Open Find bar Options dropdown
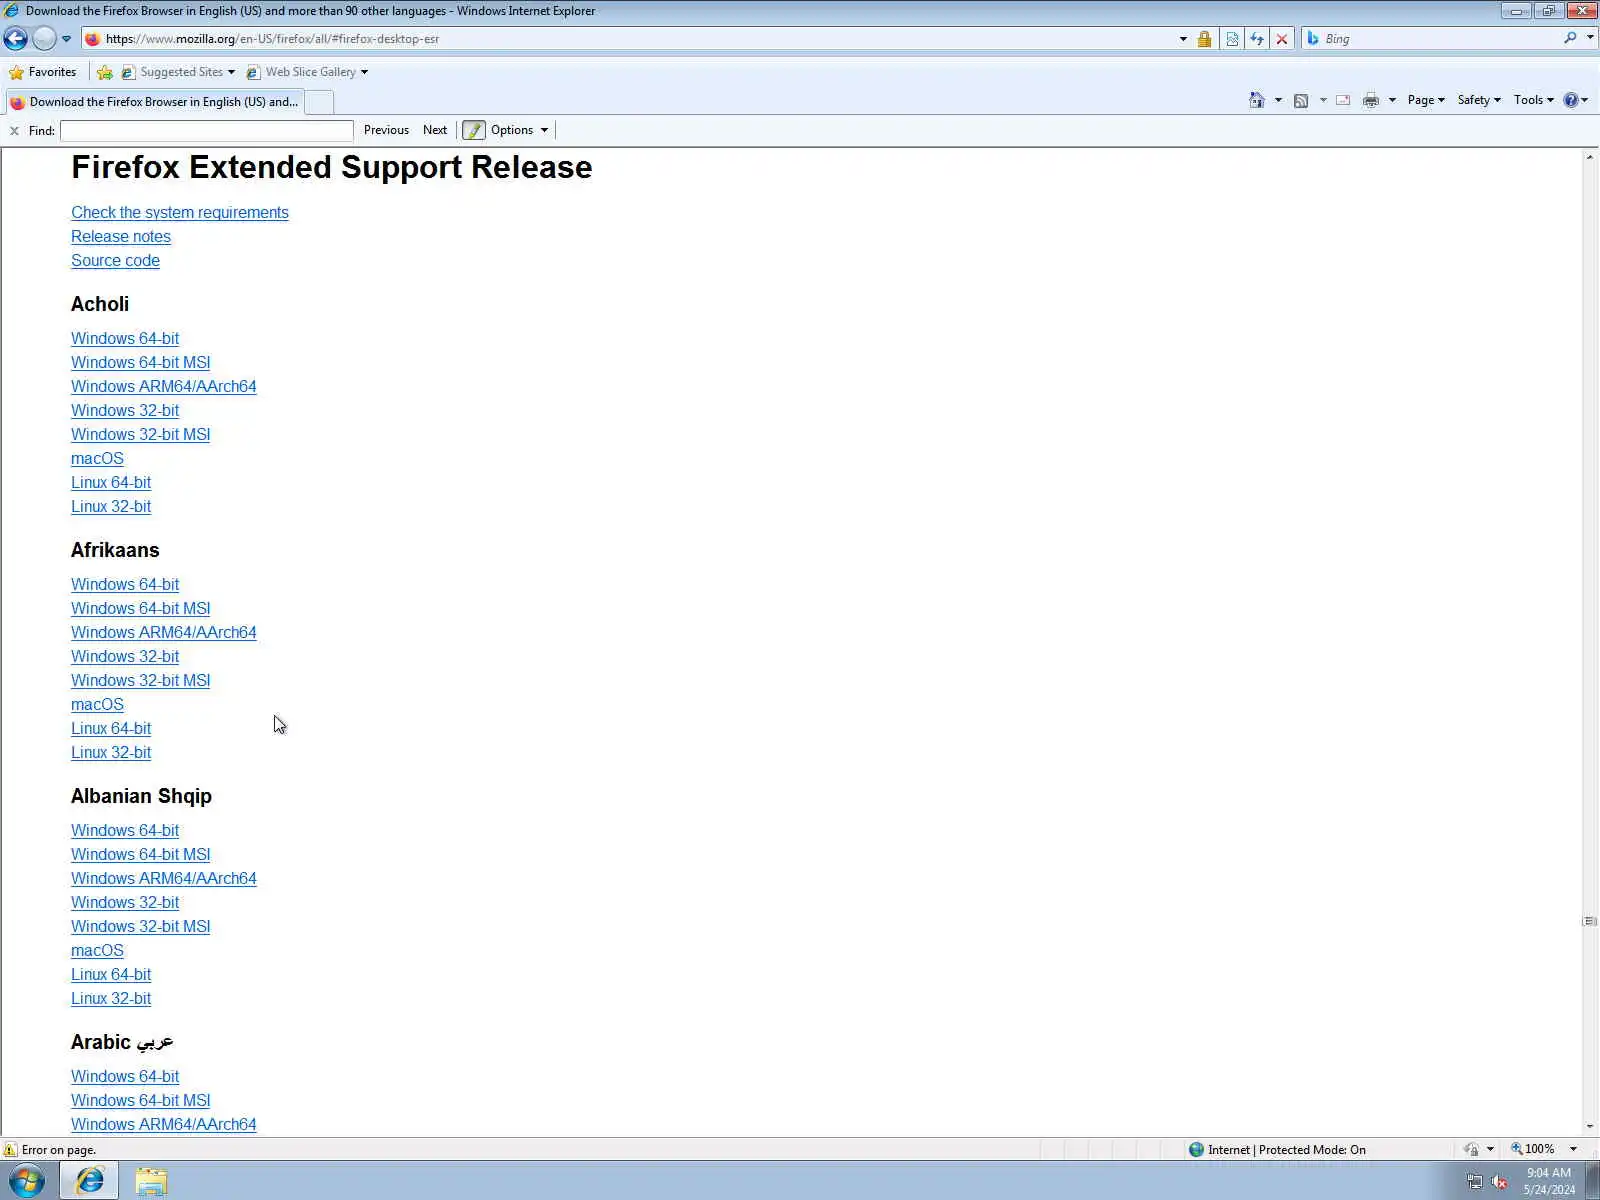Viewport: 1600px width, 1200px height. point(519,130)
